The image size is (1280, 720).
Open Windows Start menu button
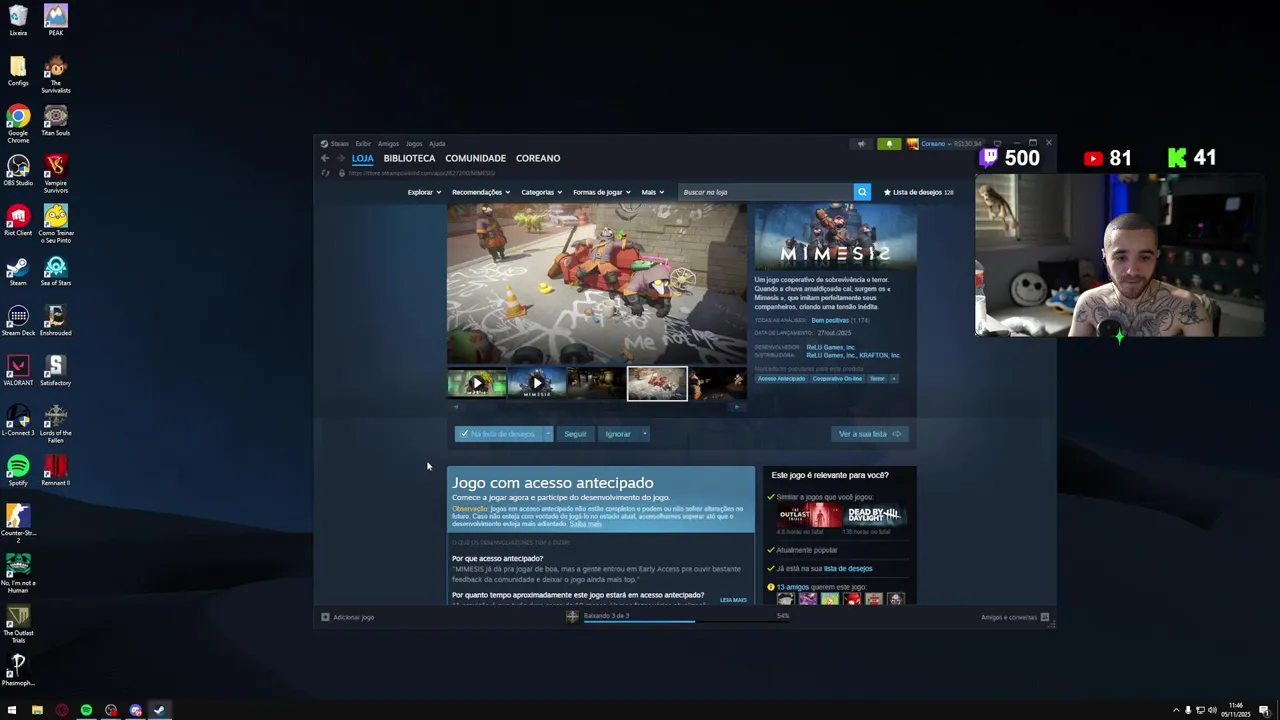click(x=12, y=711)
